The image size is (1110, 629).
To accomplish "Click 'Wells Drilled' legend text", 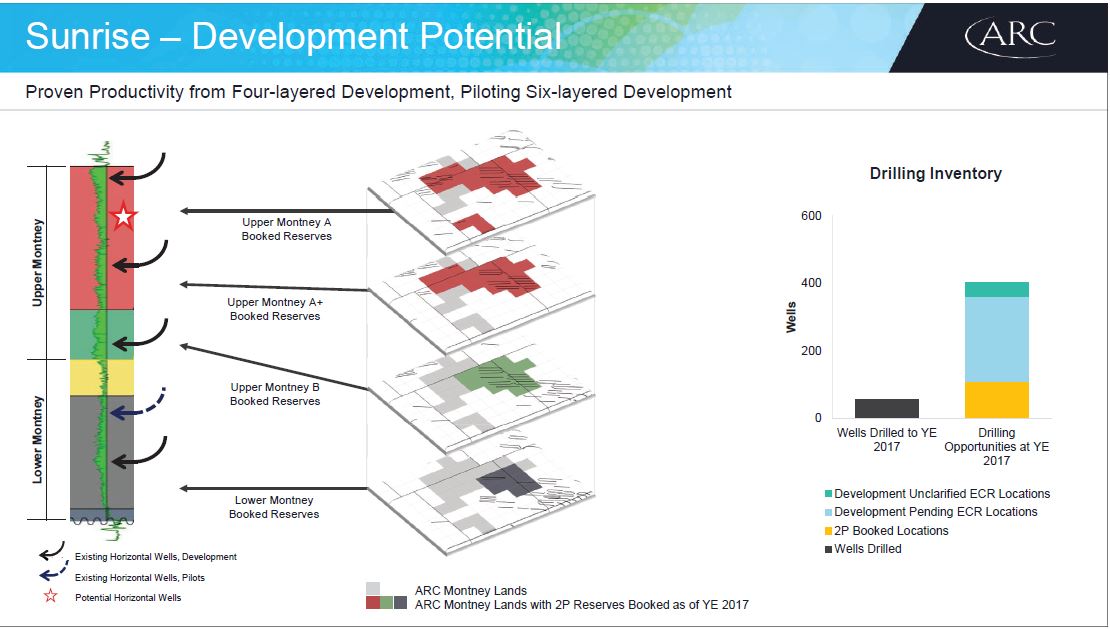I will tap(867, 549).
